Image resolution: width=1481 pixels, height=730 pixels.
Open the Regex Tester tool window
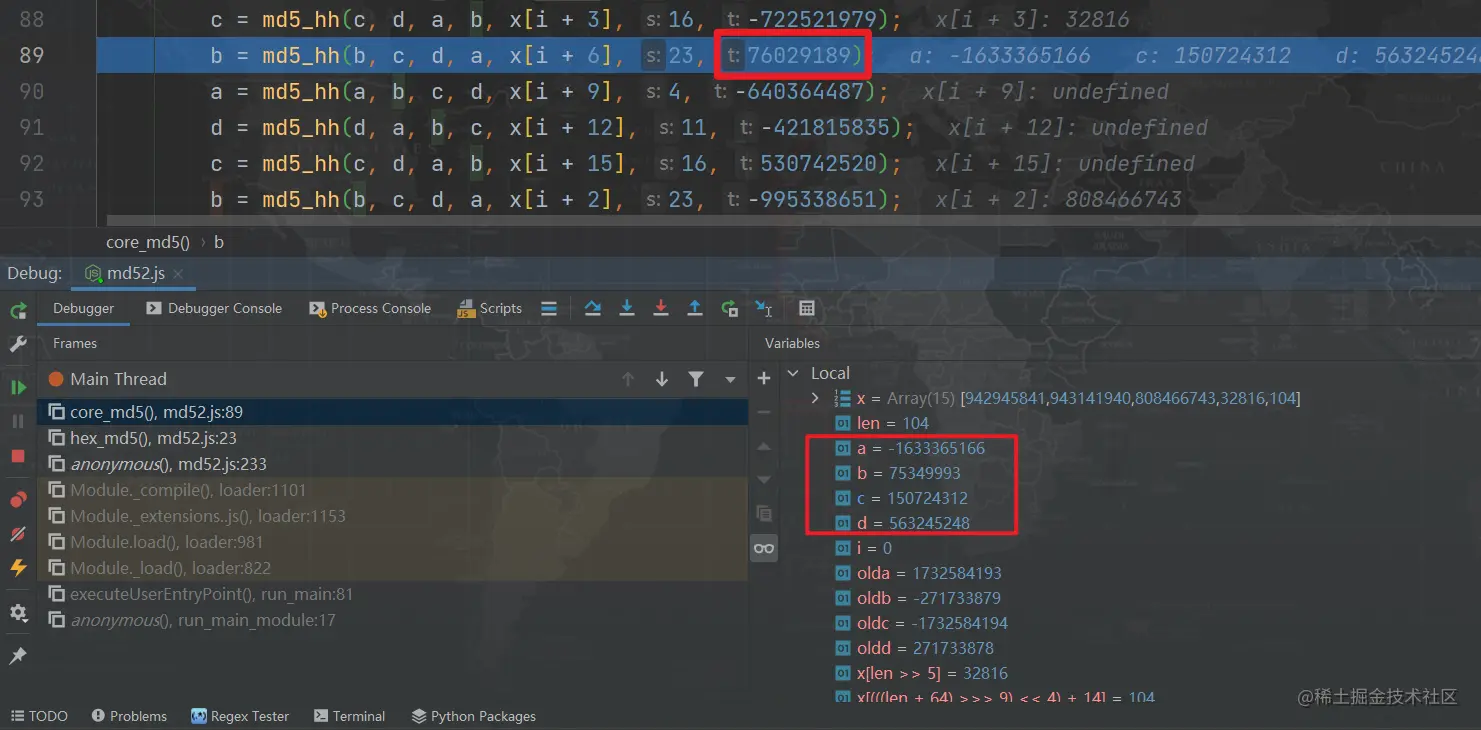[x=240, y=716]
